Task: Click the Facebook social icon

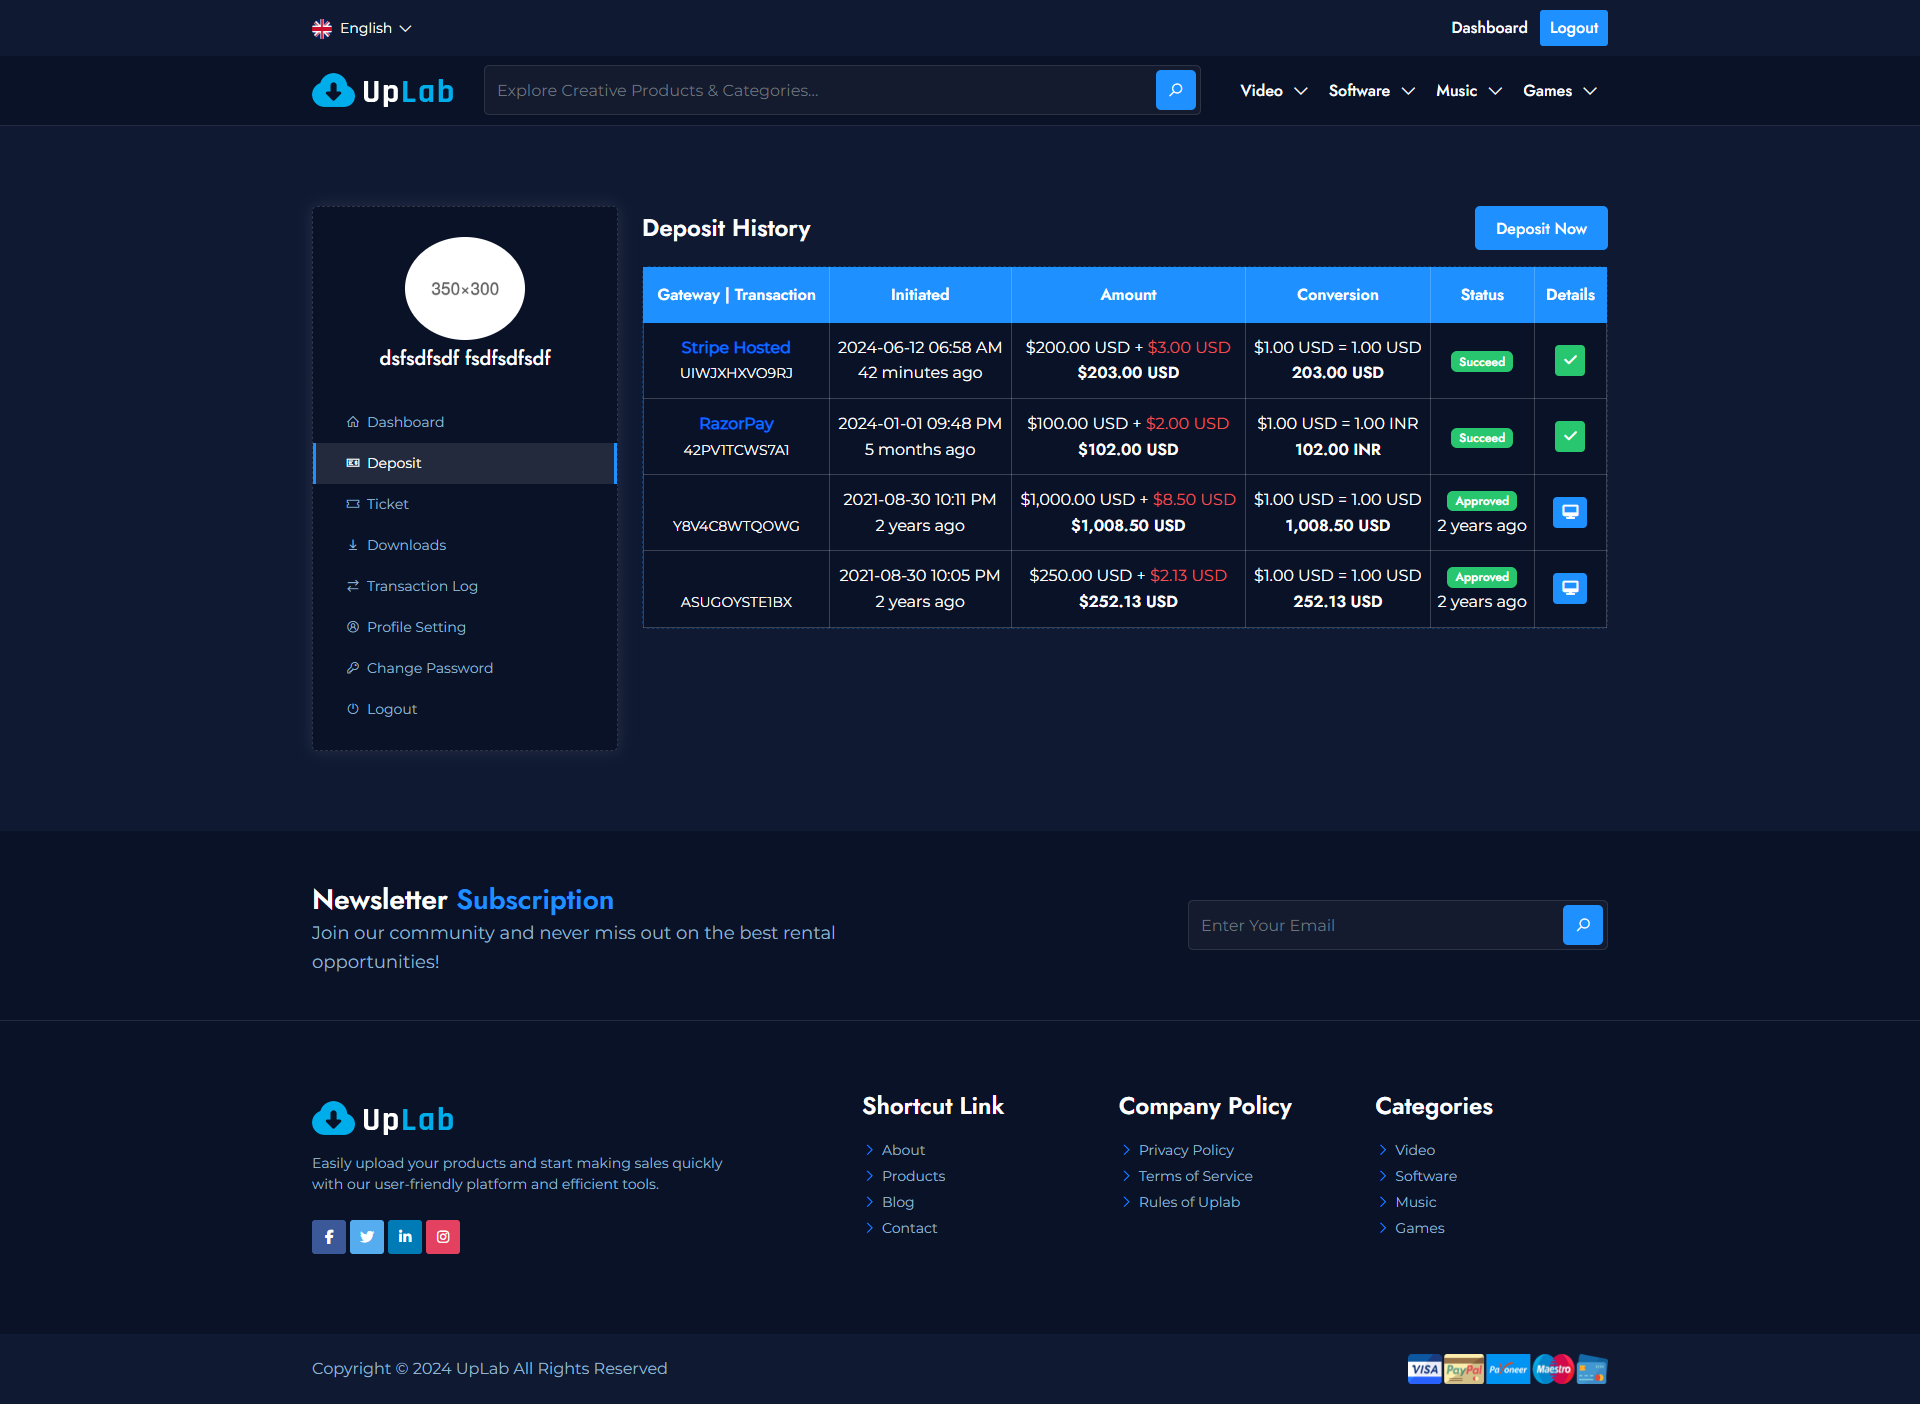Action: [x=329, y=1237]
